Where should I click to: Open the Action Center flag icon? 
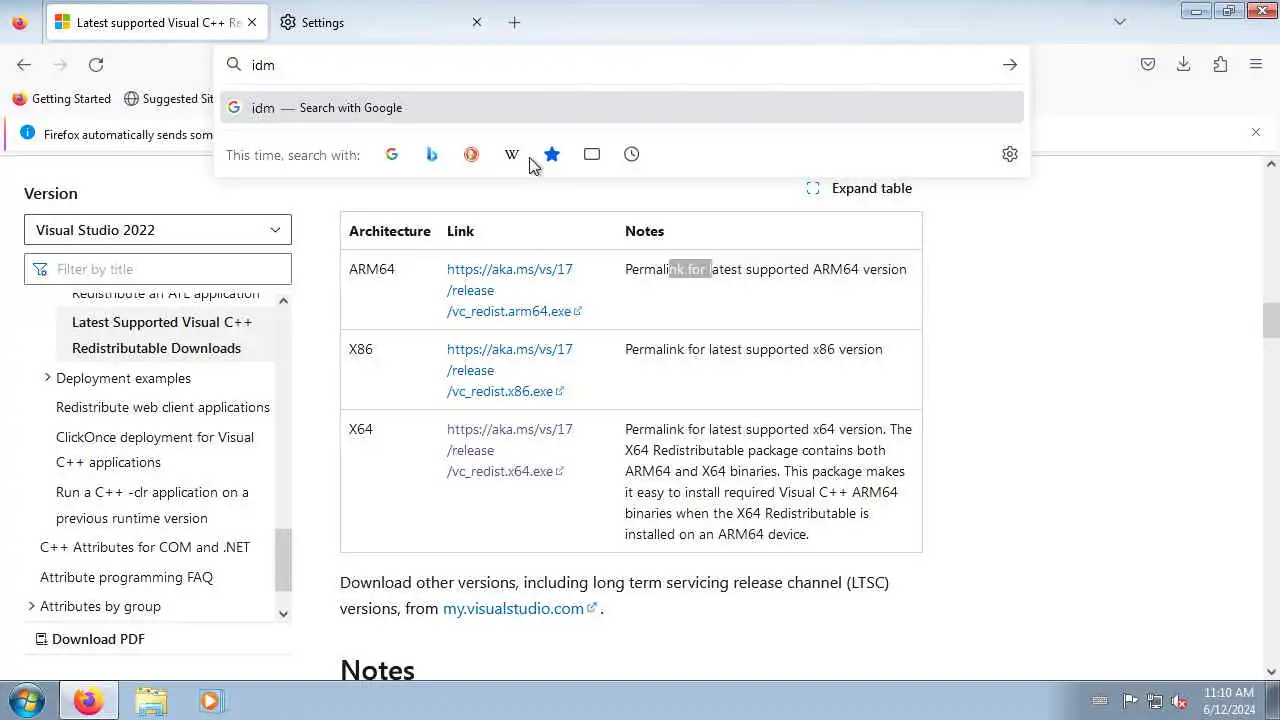(x=1130, y=701)
